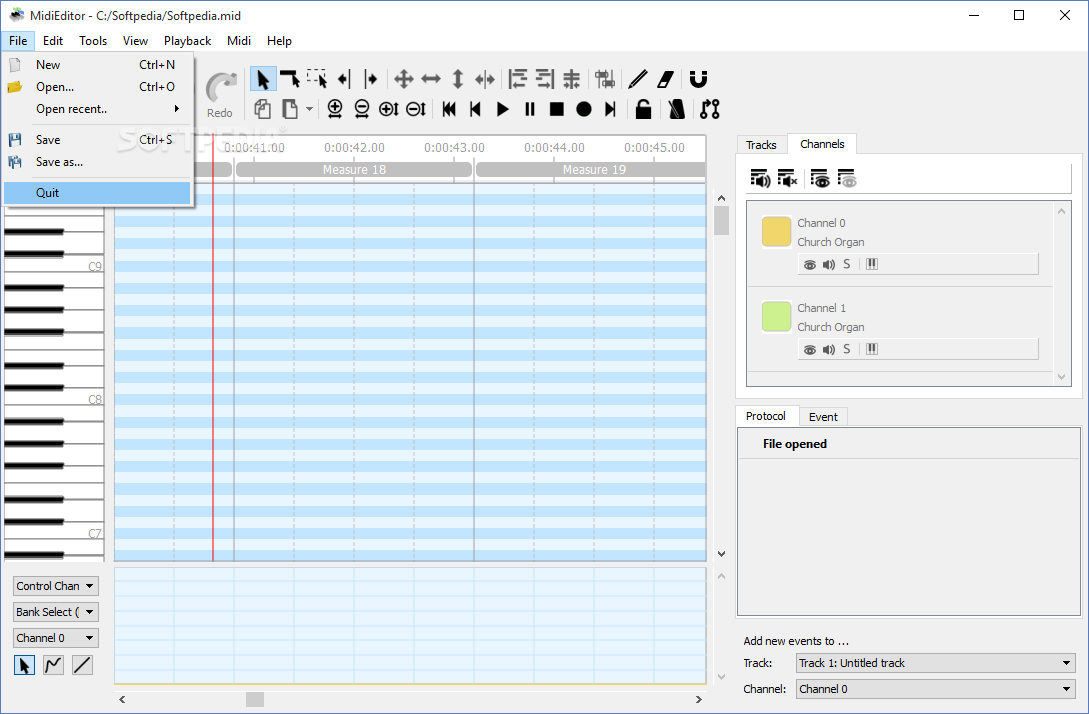Screen dimensions: 1089x714
Task: Switch to the Event tab
Action: pos(823,417)
